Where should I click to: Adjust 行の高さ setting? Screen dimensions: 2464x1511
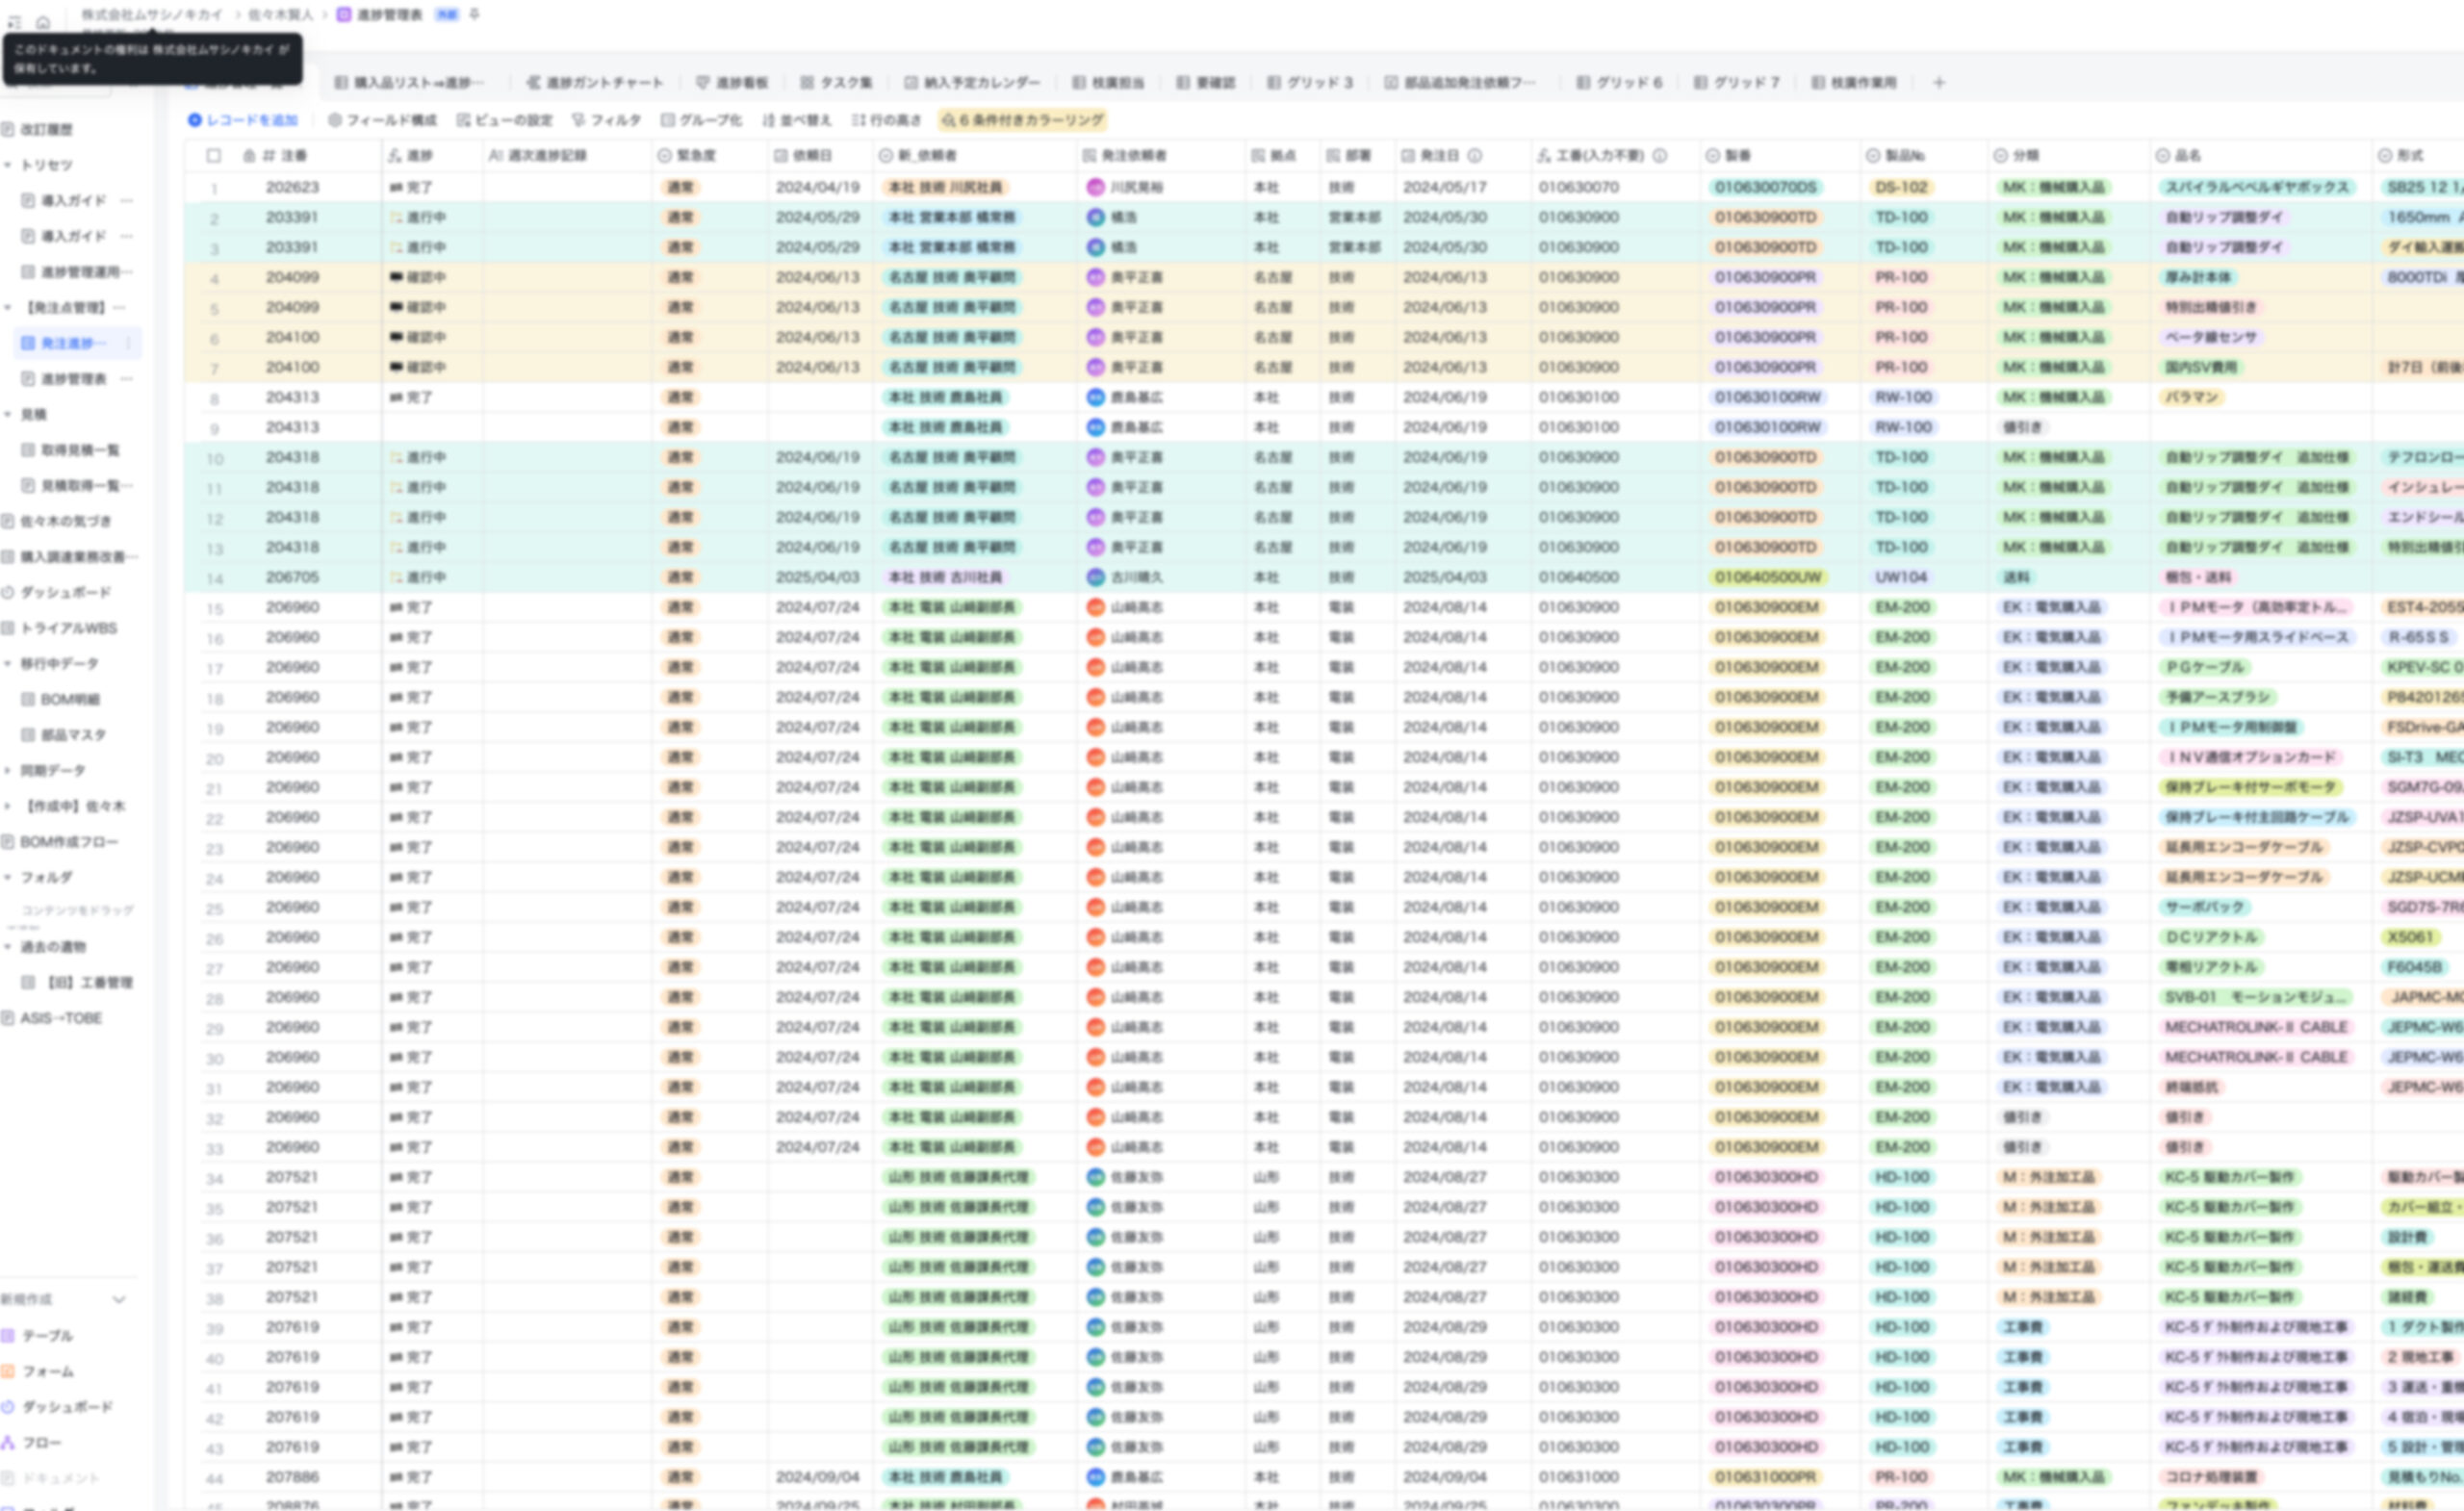pyautogui.click(x=886, y=120)
